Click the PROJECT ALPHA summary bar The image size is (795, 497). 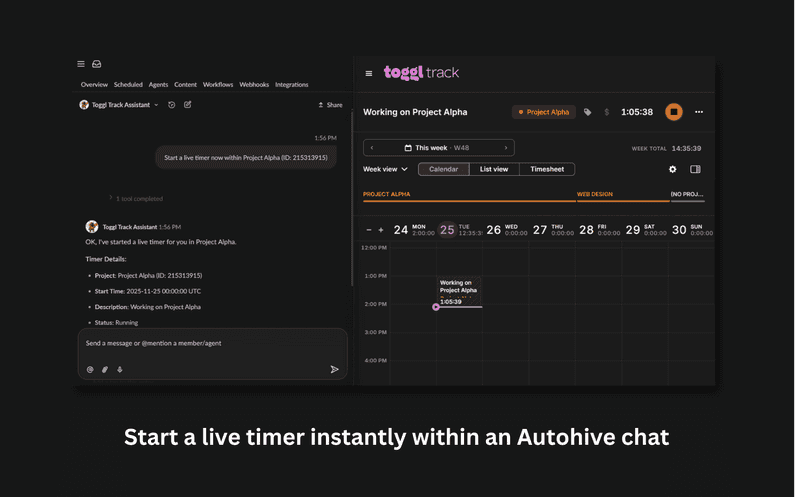(x=469, y=197)
